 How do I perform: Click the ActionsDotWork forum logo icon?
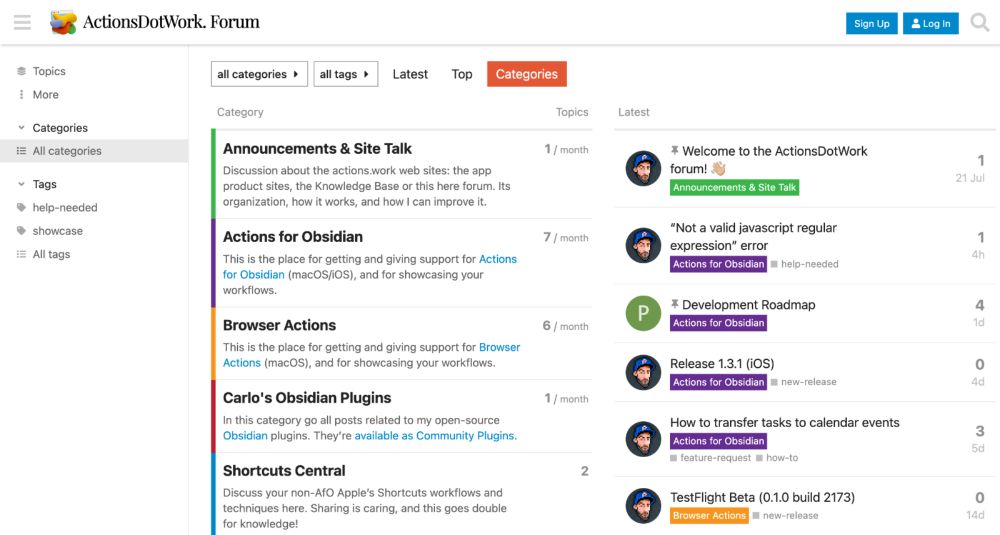click(x=63, y=22)
